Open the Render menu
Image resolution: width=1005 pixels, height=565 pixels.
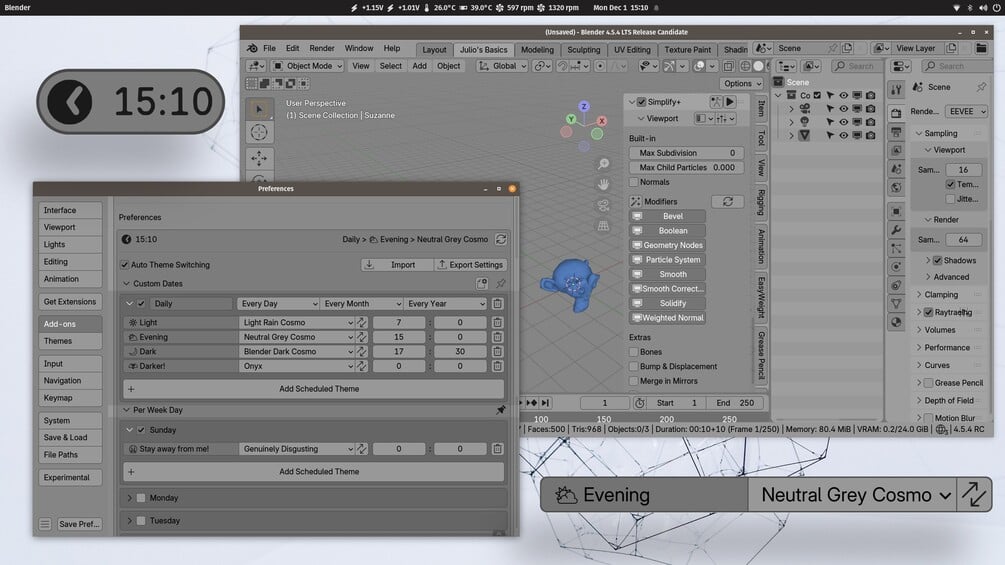[x=322, y=48]
